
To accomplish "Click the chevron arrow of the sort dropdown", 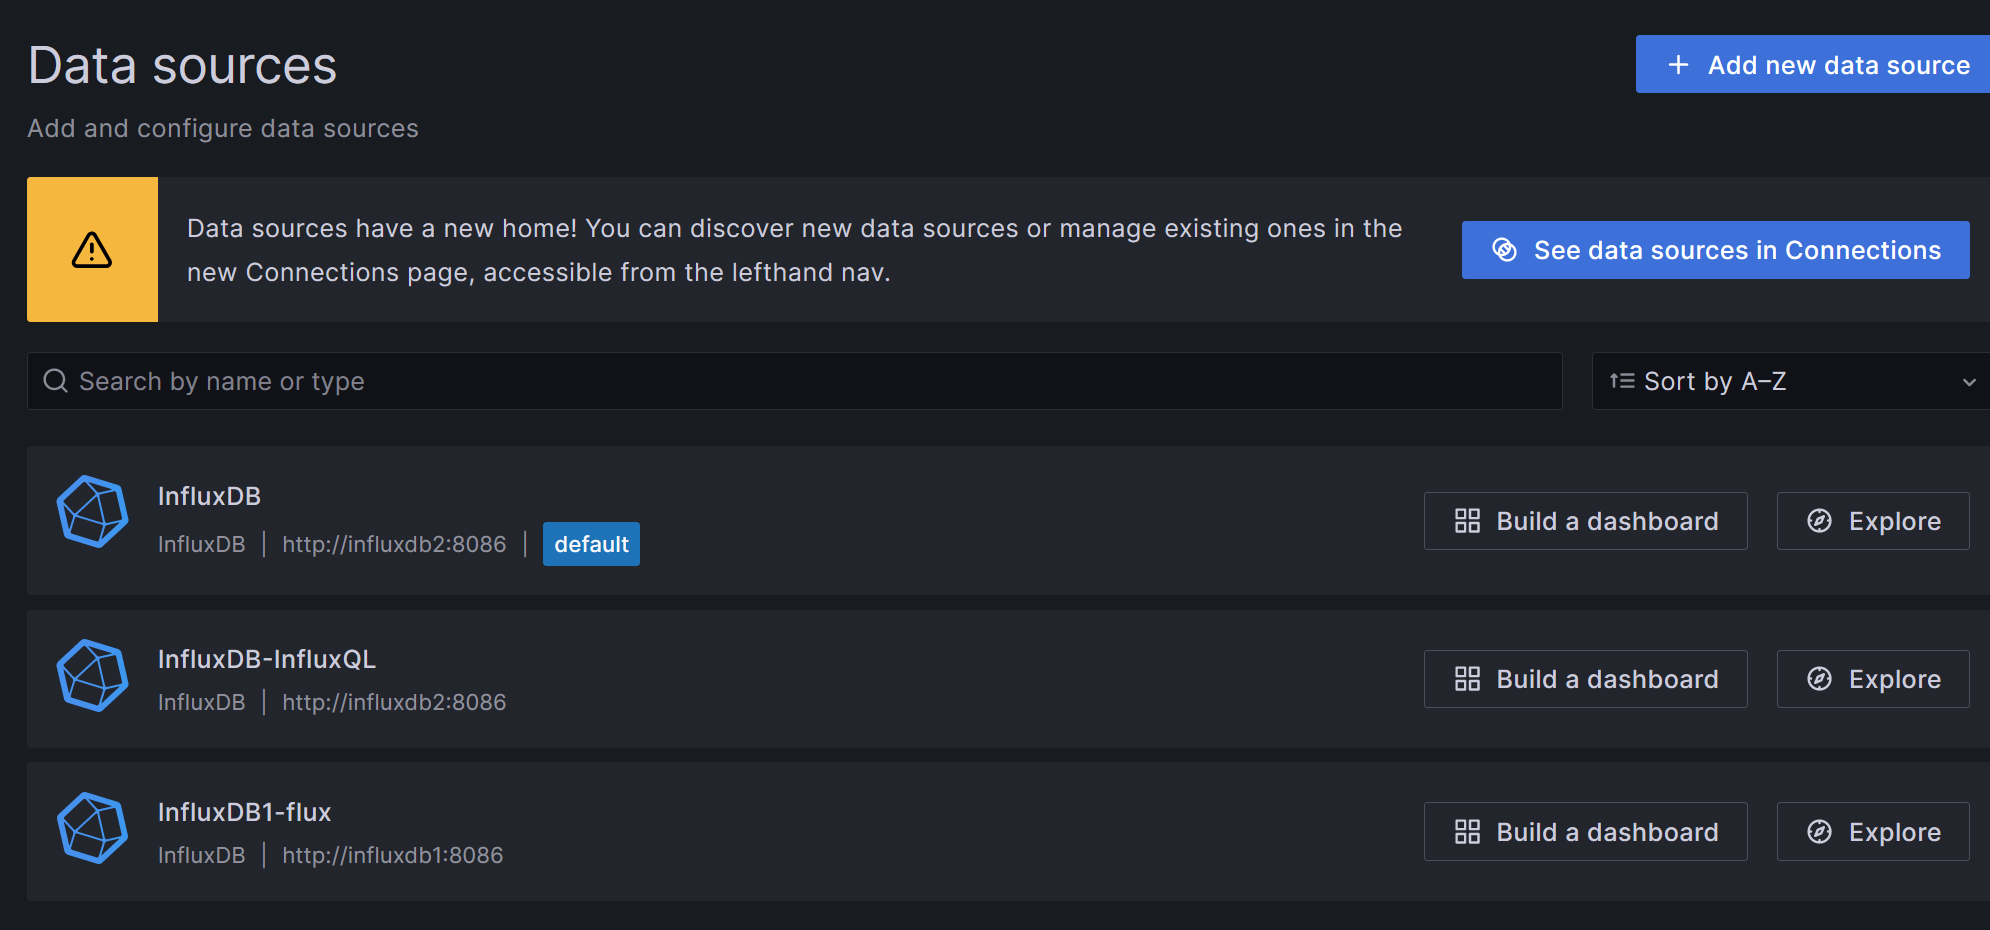I will click(x=1969, y=382).
